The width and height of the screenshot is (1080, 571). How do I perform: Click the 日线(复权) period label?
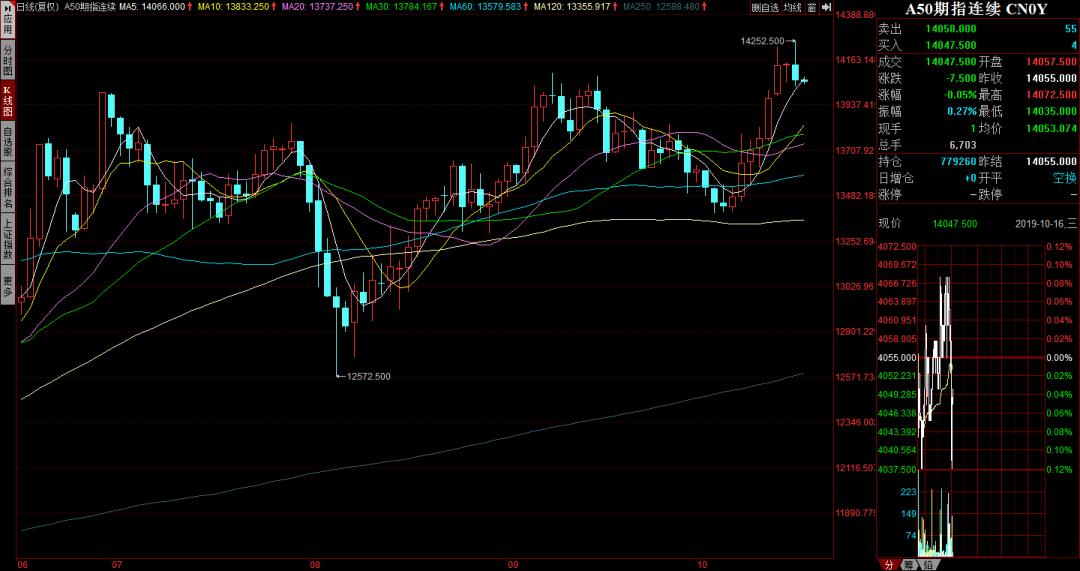pos(37,7)
